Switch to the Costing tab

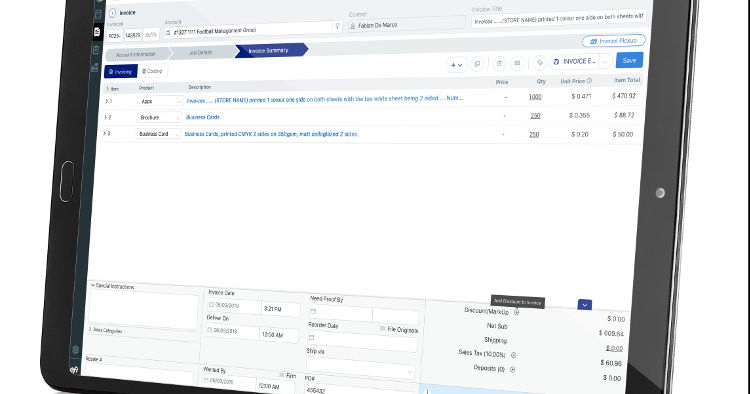(x=153, y=71)
